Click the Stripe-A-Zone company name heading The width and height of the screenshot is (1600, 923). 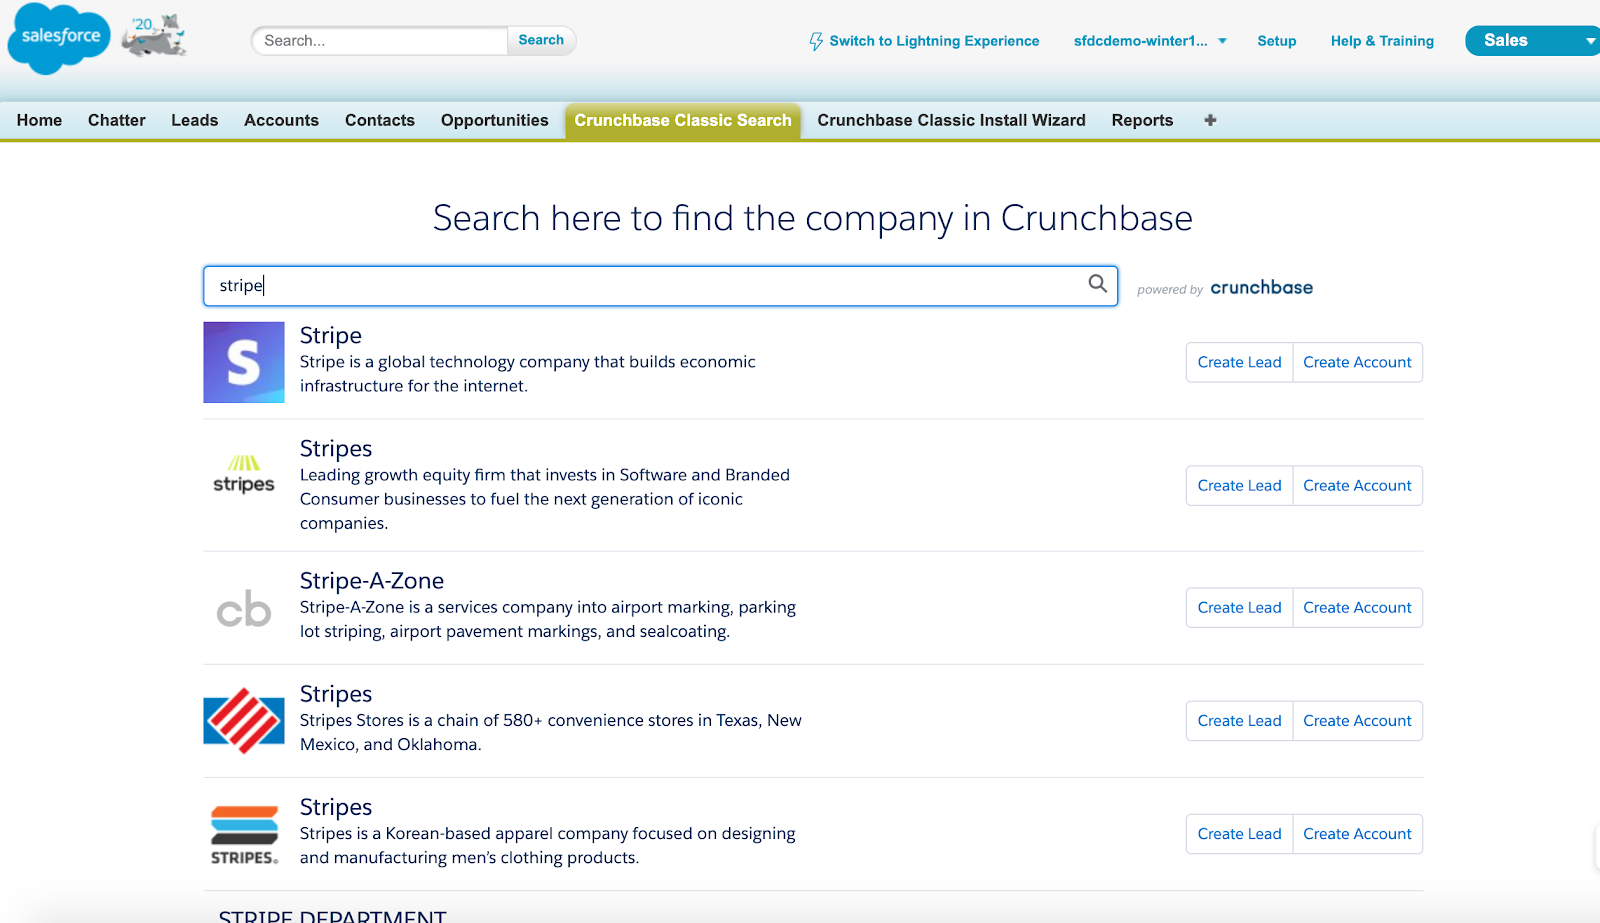click(x=372, y=581)
